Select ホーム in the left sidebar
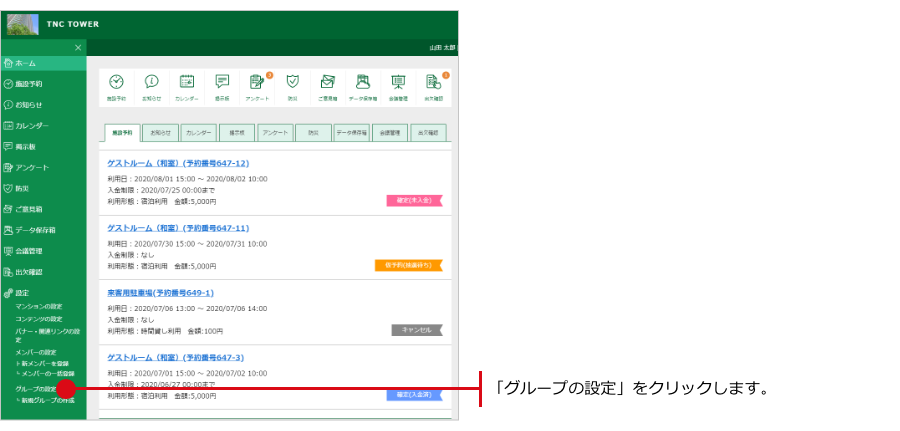900x431 pixels. 25,63
